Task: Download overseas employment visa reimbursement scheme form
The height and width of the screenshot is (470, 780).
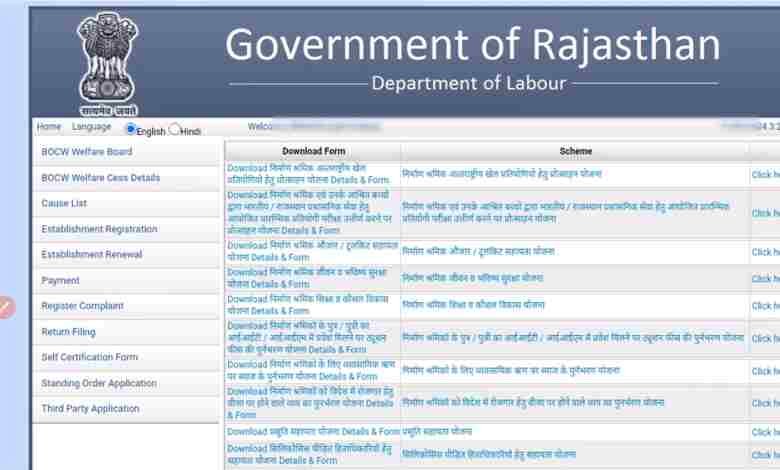Action: 310,403
